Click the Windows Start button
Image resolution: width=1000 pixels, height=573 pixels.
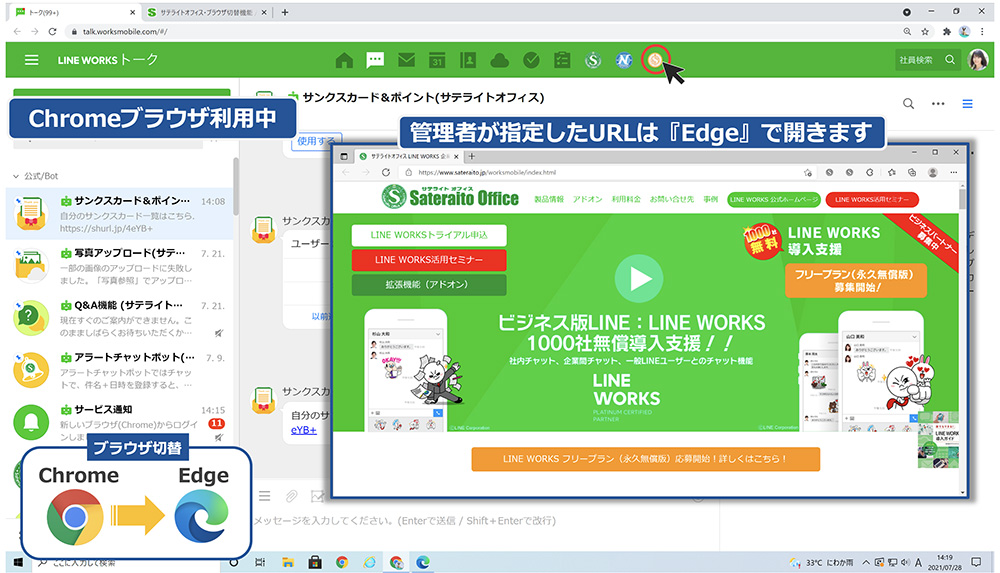tap(17, 562)
